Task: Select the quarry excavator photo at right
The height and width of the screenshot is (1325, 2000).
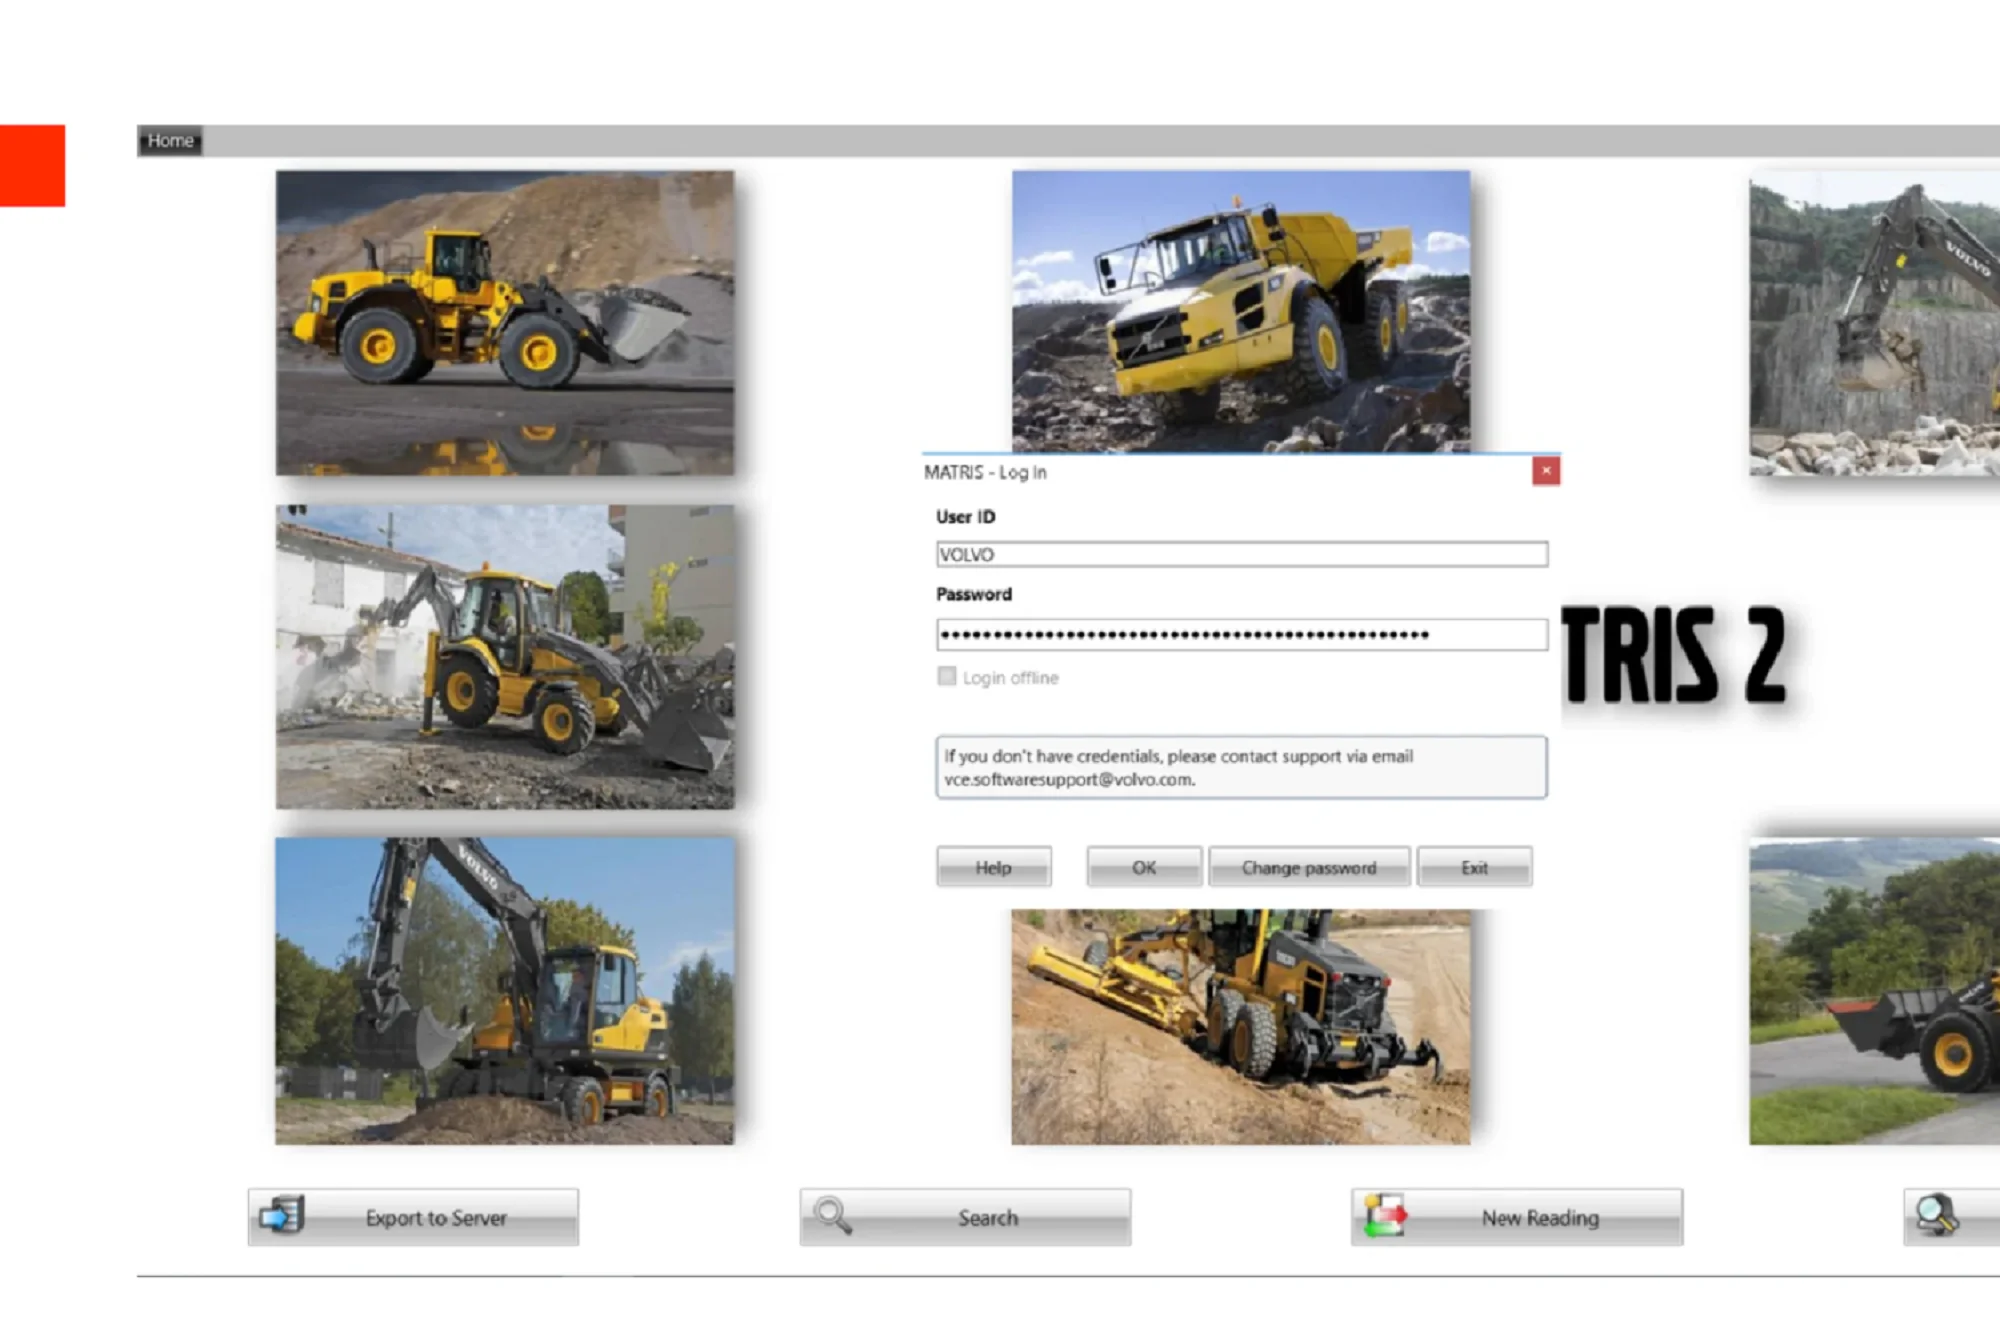Action: (x=1875, y=322)
